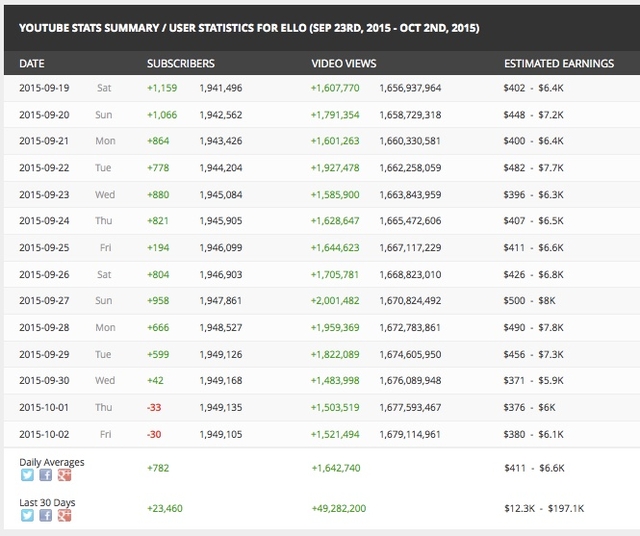Select date 2015-09-20
Viewport: 640px width, 536px height.
tap(44, 115)
